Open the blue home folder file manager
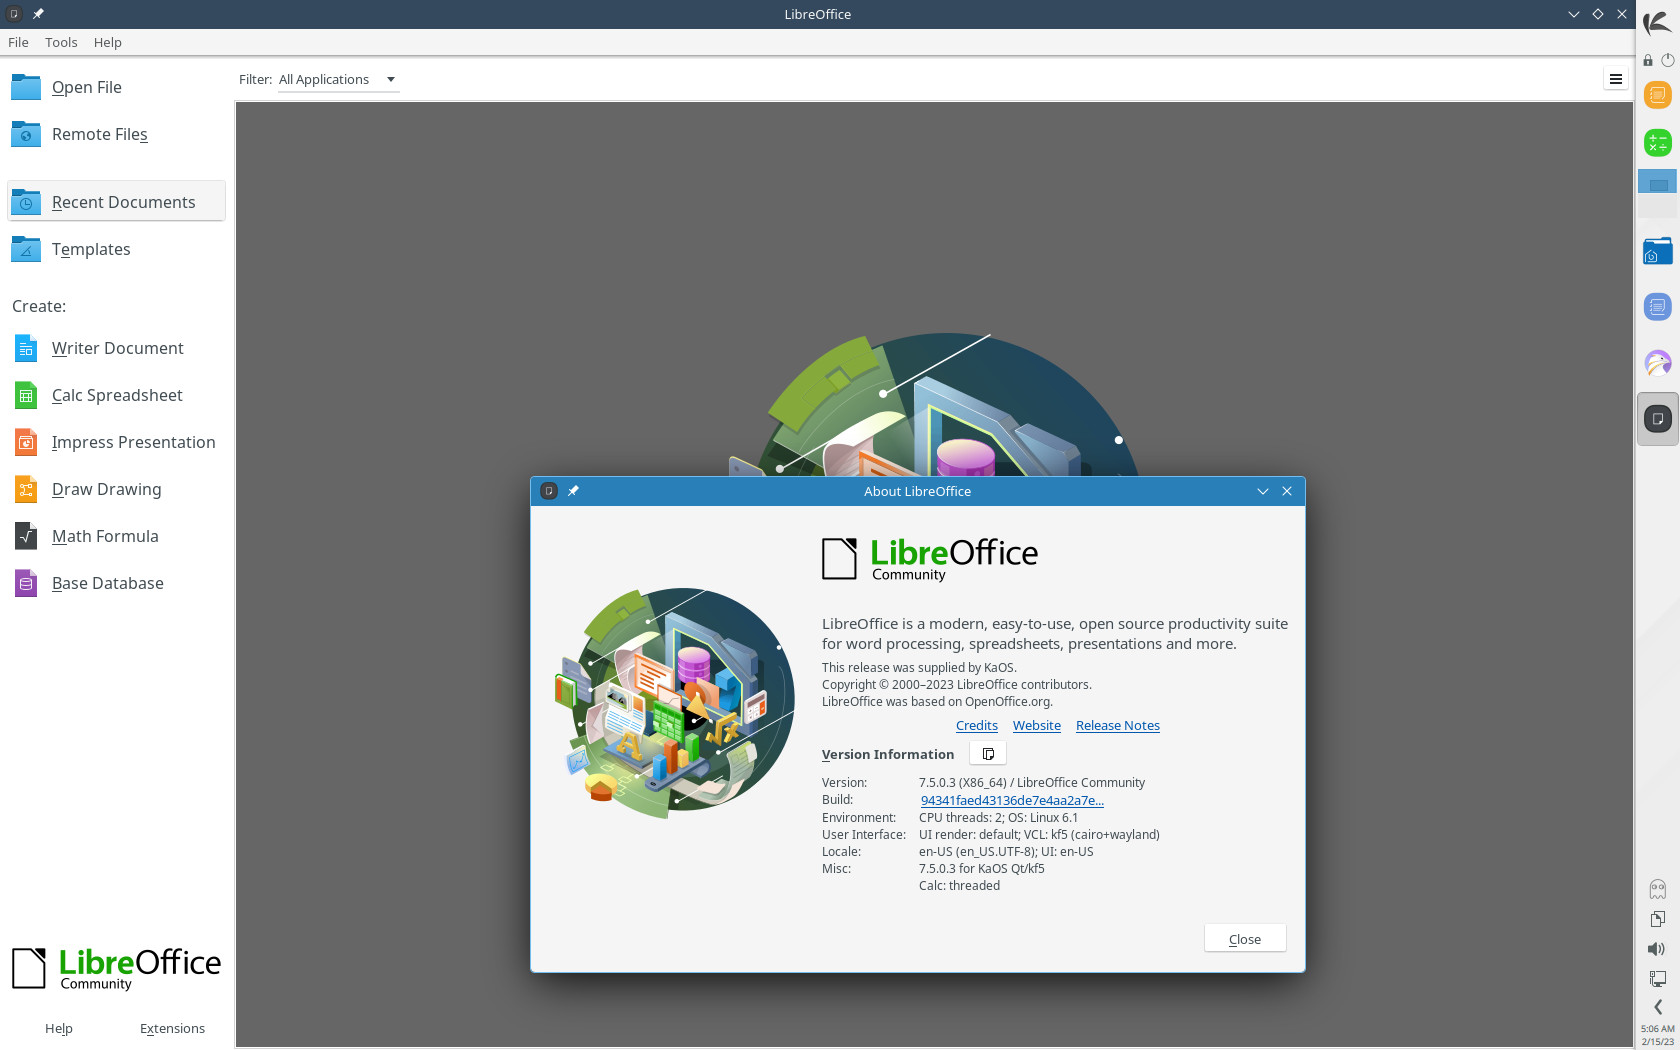Screen dimensions: 1680x1050 coord(1658,251)
